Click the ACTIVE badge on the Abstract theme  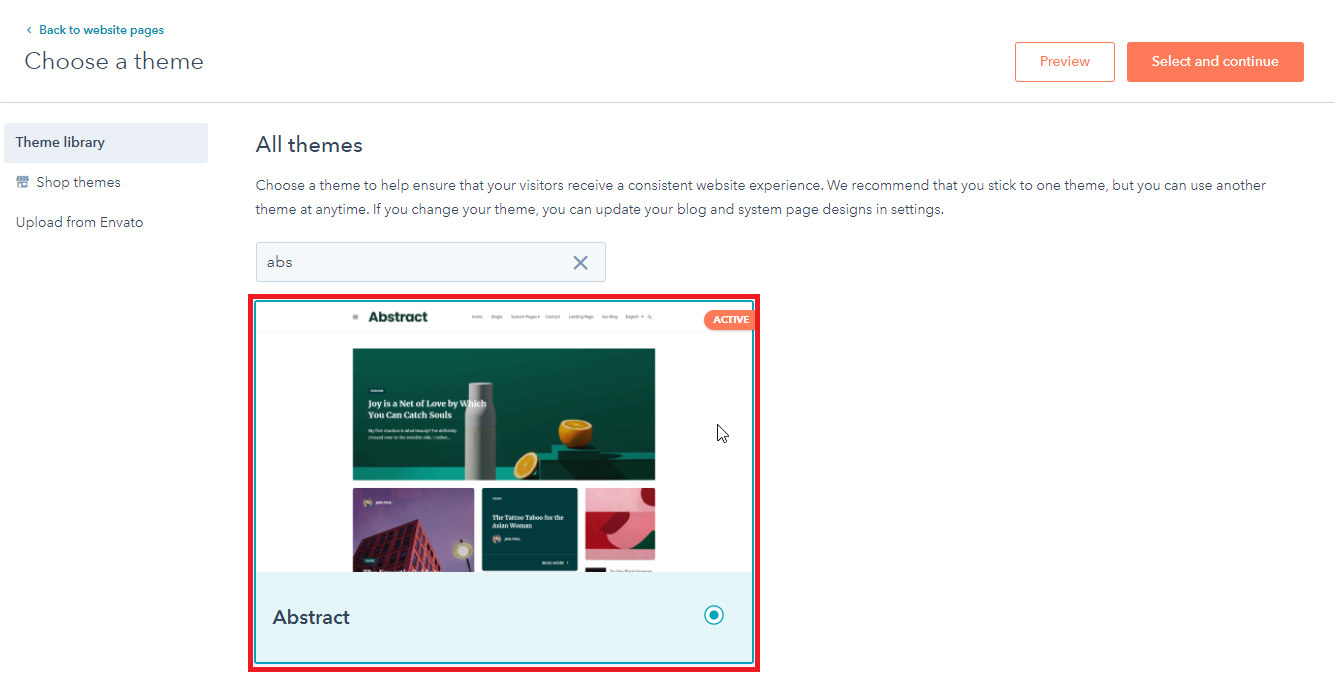[x=729, y=320]
